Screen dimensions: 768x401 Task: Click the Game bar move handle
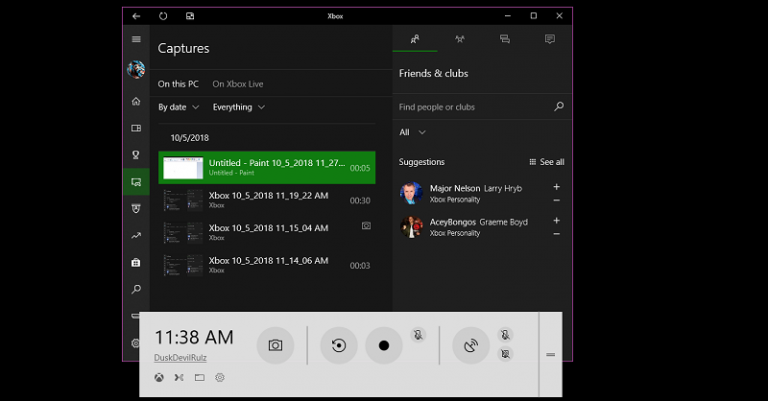tap(551, 354)
